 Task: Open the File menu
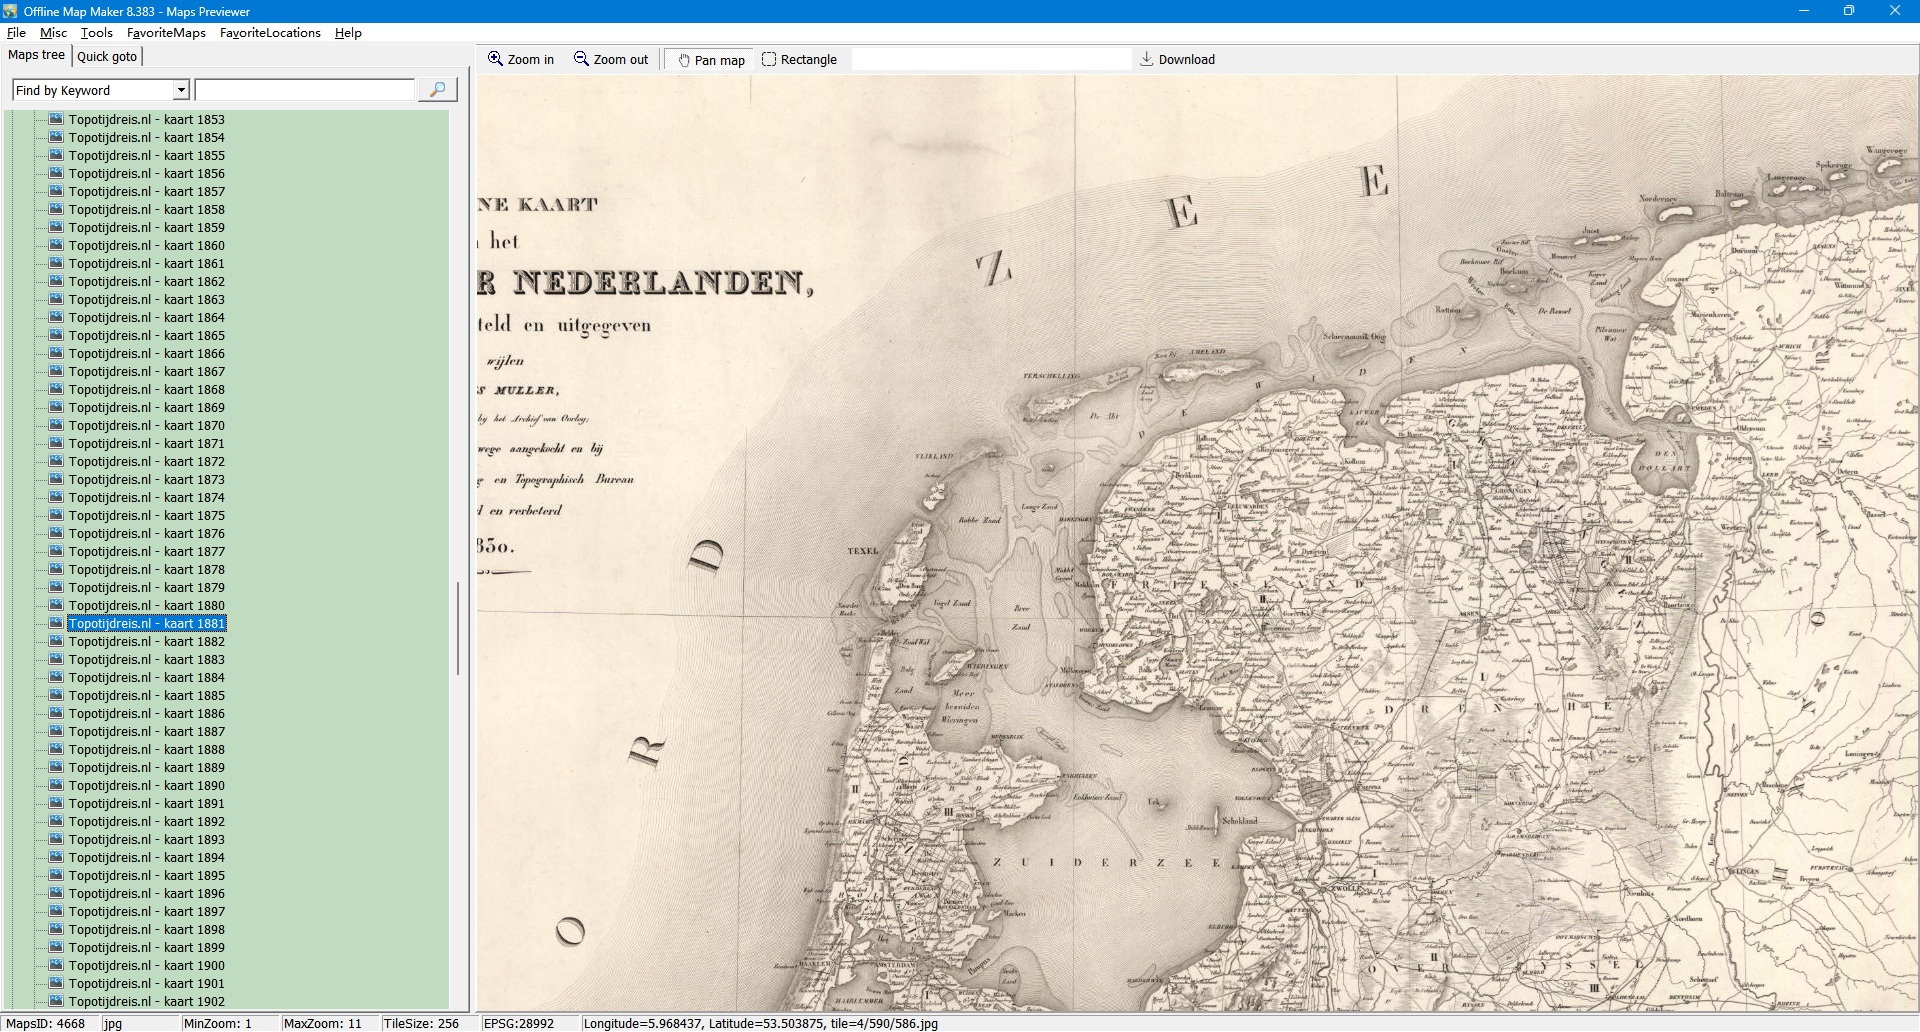click(x=16, y=33)
